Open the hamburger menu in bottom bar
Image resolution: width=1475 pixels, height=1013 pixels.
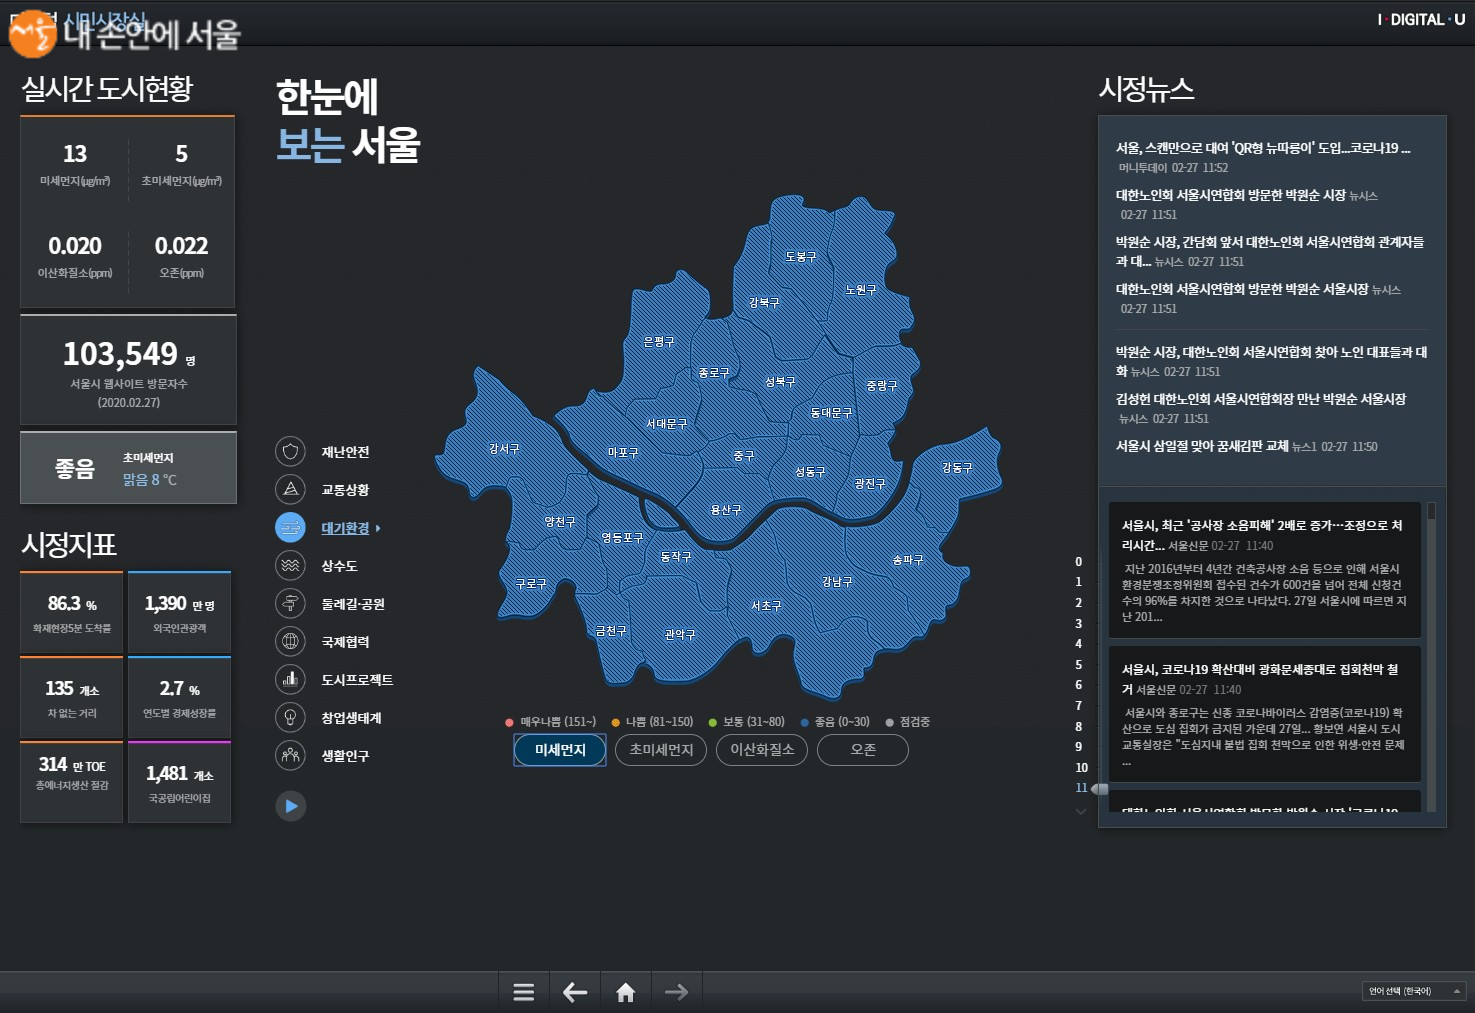tap(523, 992)
